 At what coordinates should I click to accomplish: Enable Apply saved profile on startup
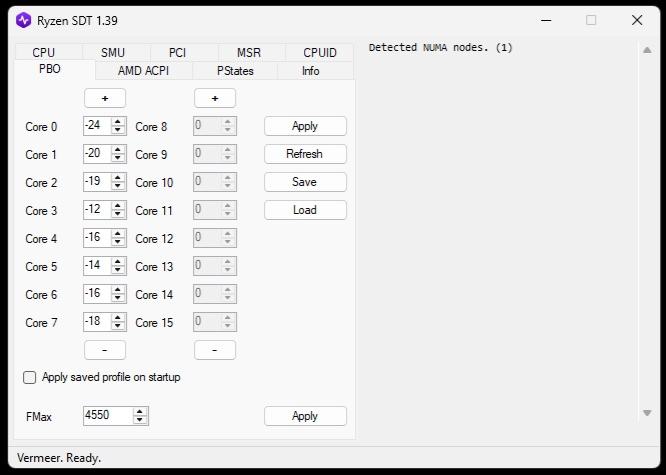coord(30,378)
